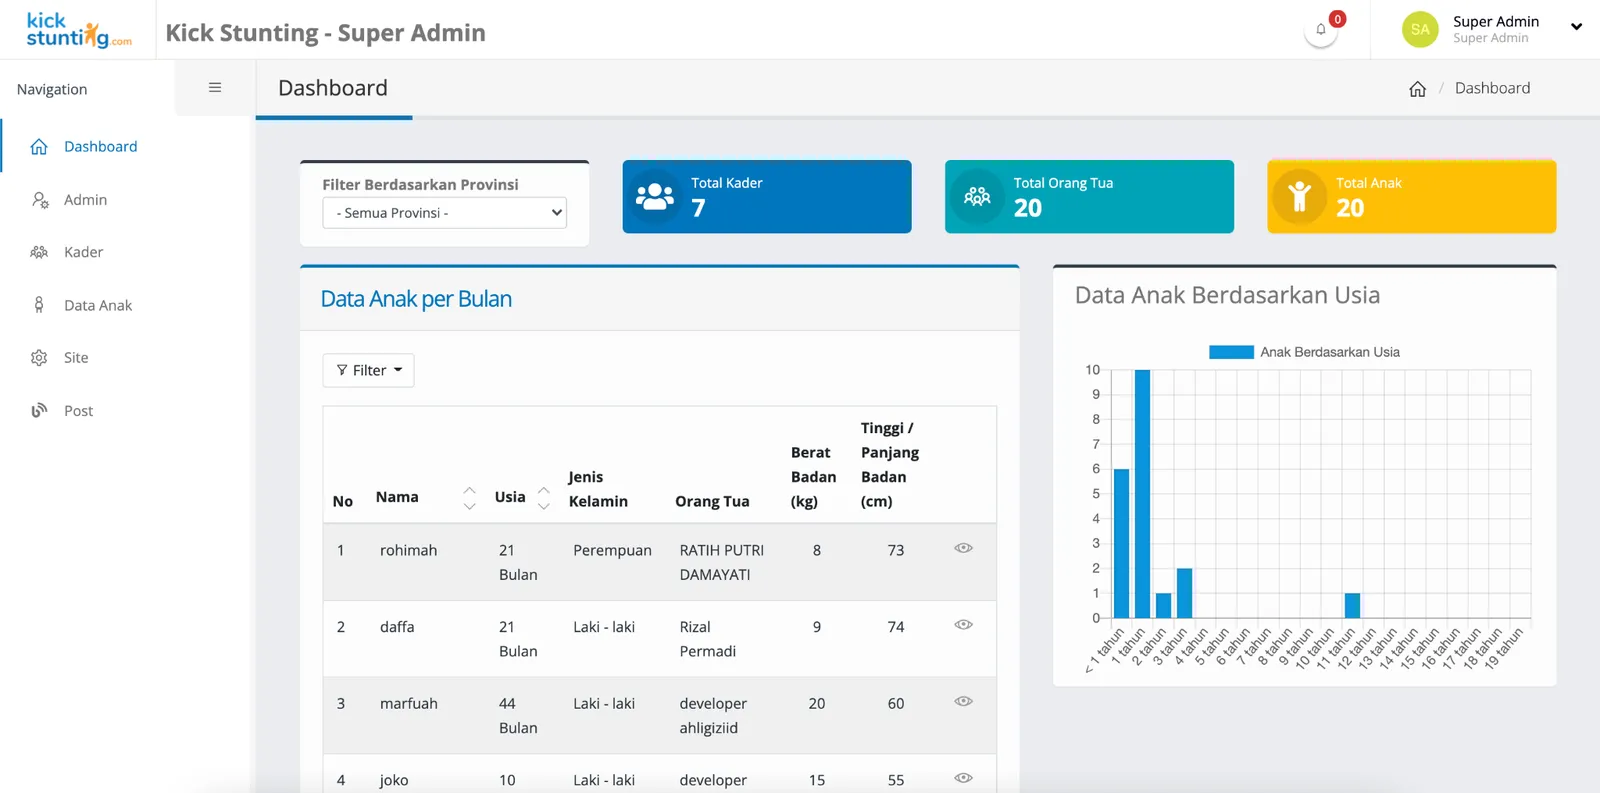Click the Admin user-gear icon in sidebar
Image resolution: width=1600 pixels, height=793 pixels.
click(x=40, y=200)
